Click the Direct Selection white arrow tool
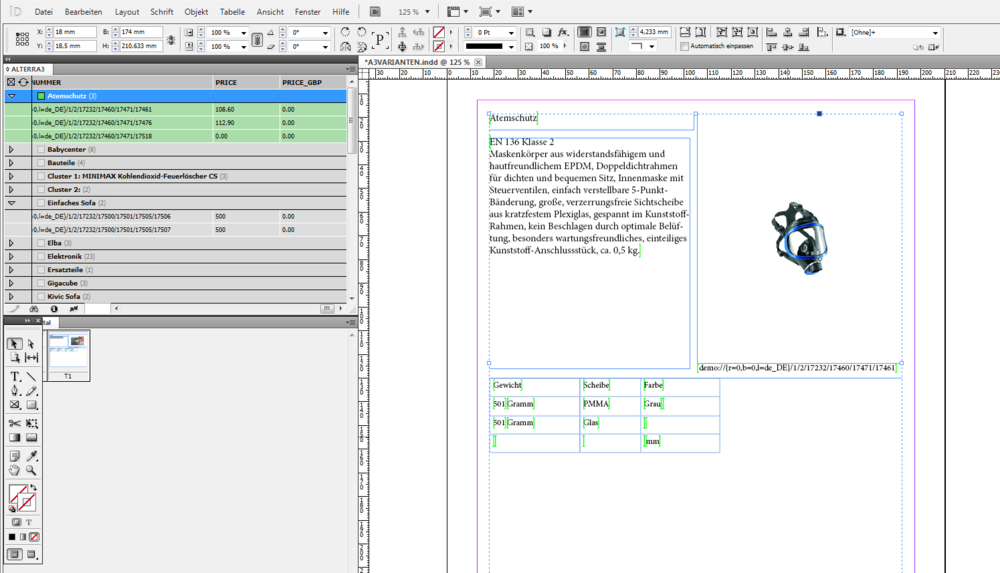This screenshot has width=1000, height=573. pyautogui.click(x=32, y=344)
